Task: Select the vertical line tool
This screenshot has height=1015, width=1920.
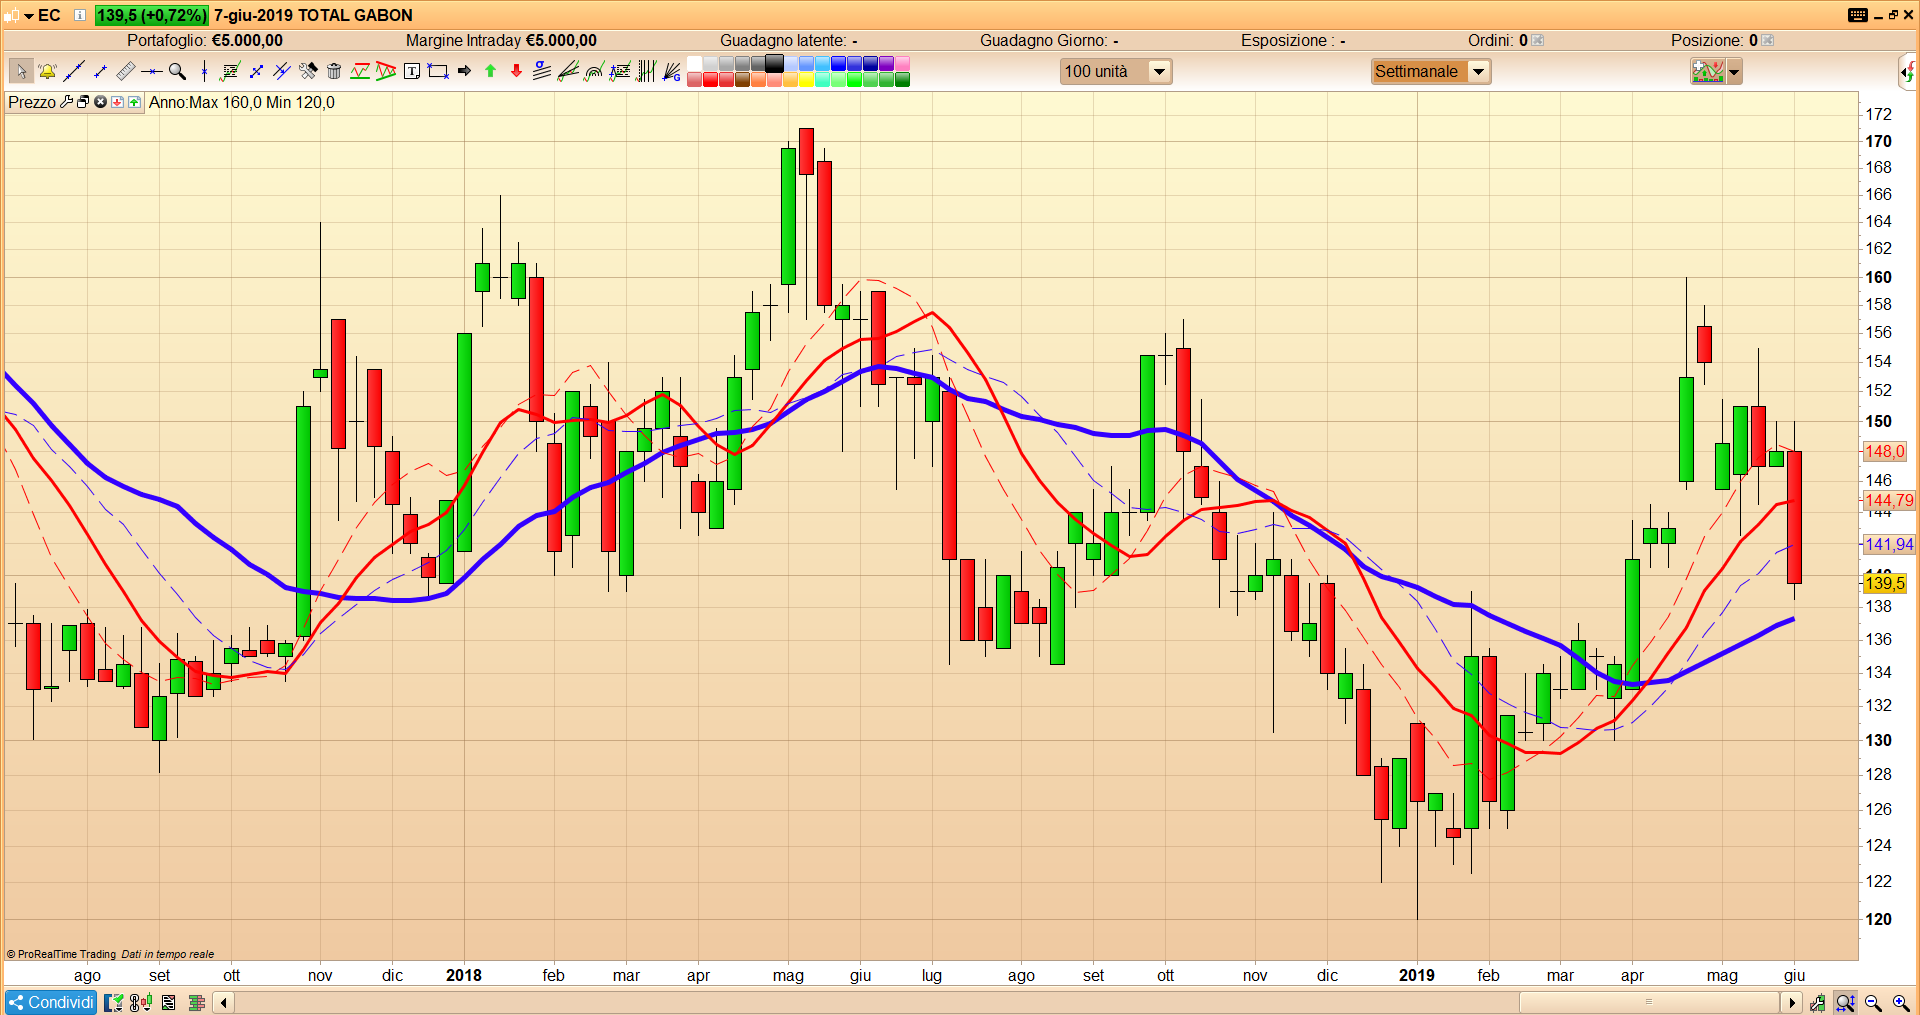Action: click(x=204, y=71)
